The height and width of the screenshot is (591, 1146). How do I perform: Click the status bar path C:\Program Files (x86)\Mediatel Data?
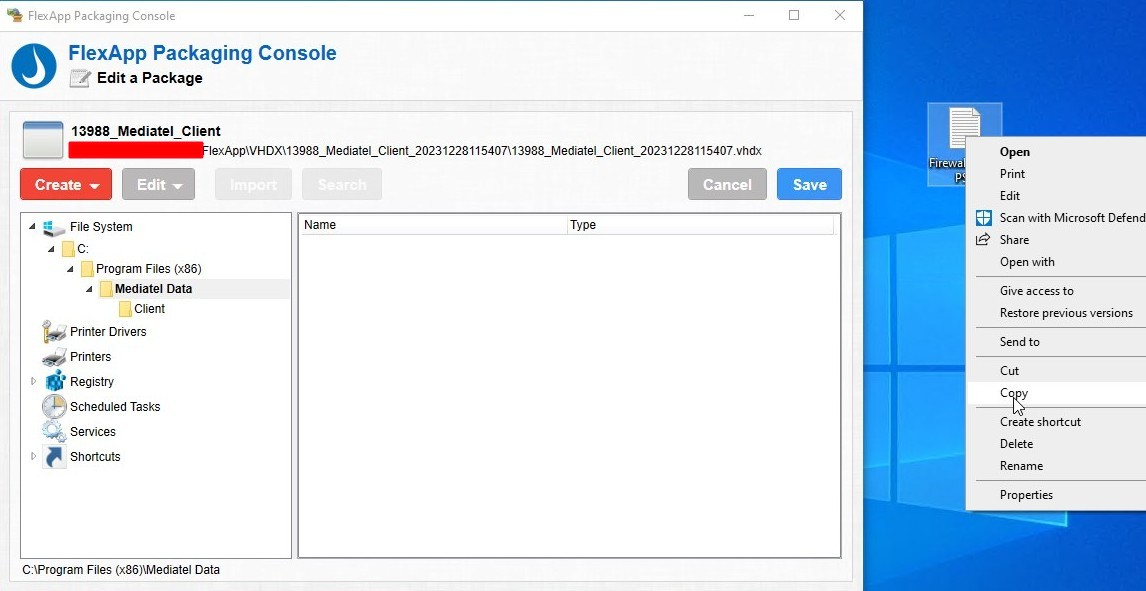[x=121, y=570]
